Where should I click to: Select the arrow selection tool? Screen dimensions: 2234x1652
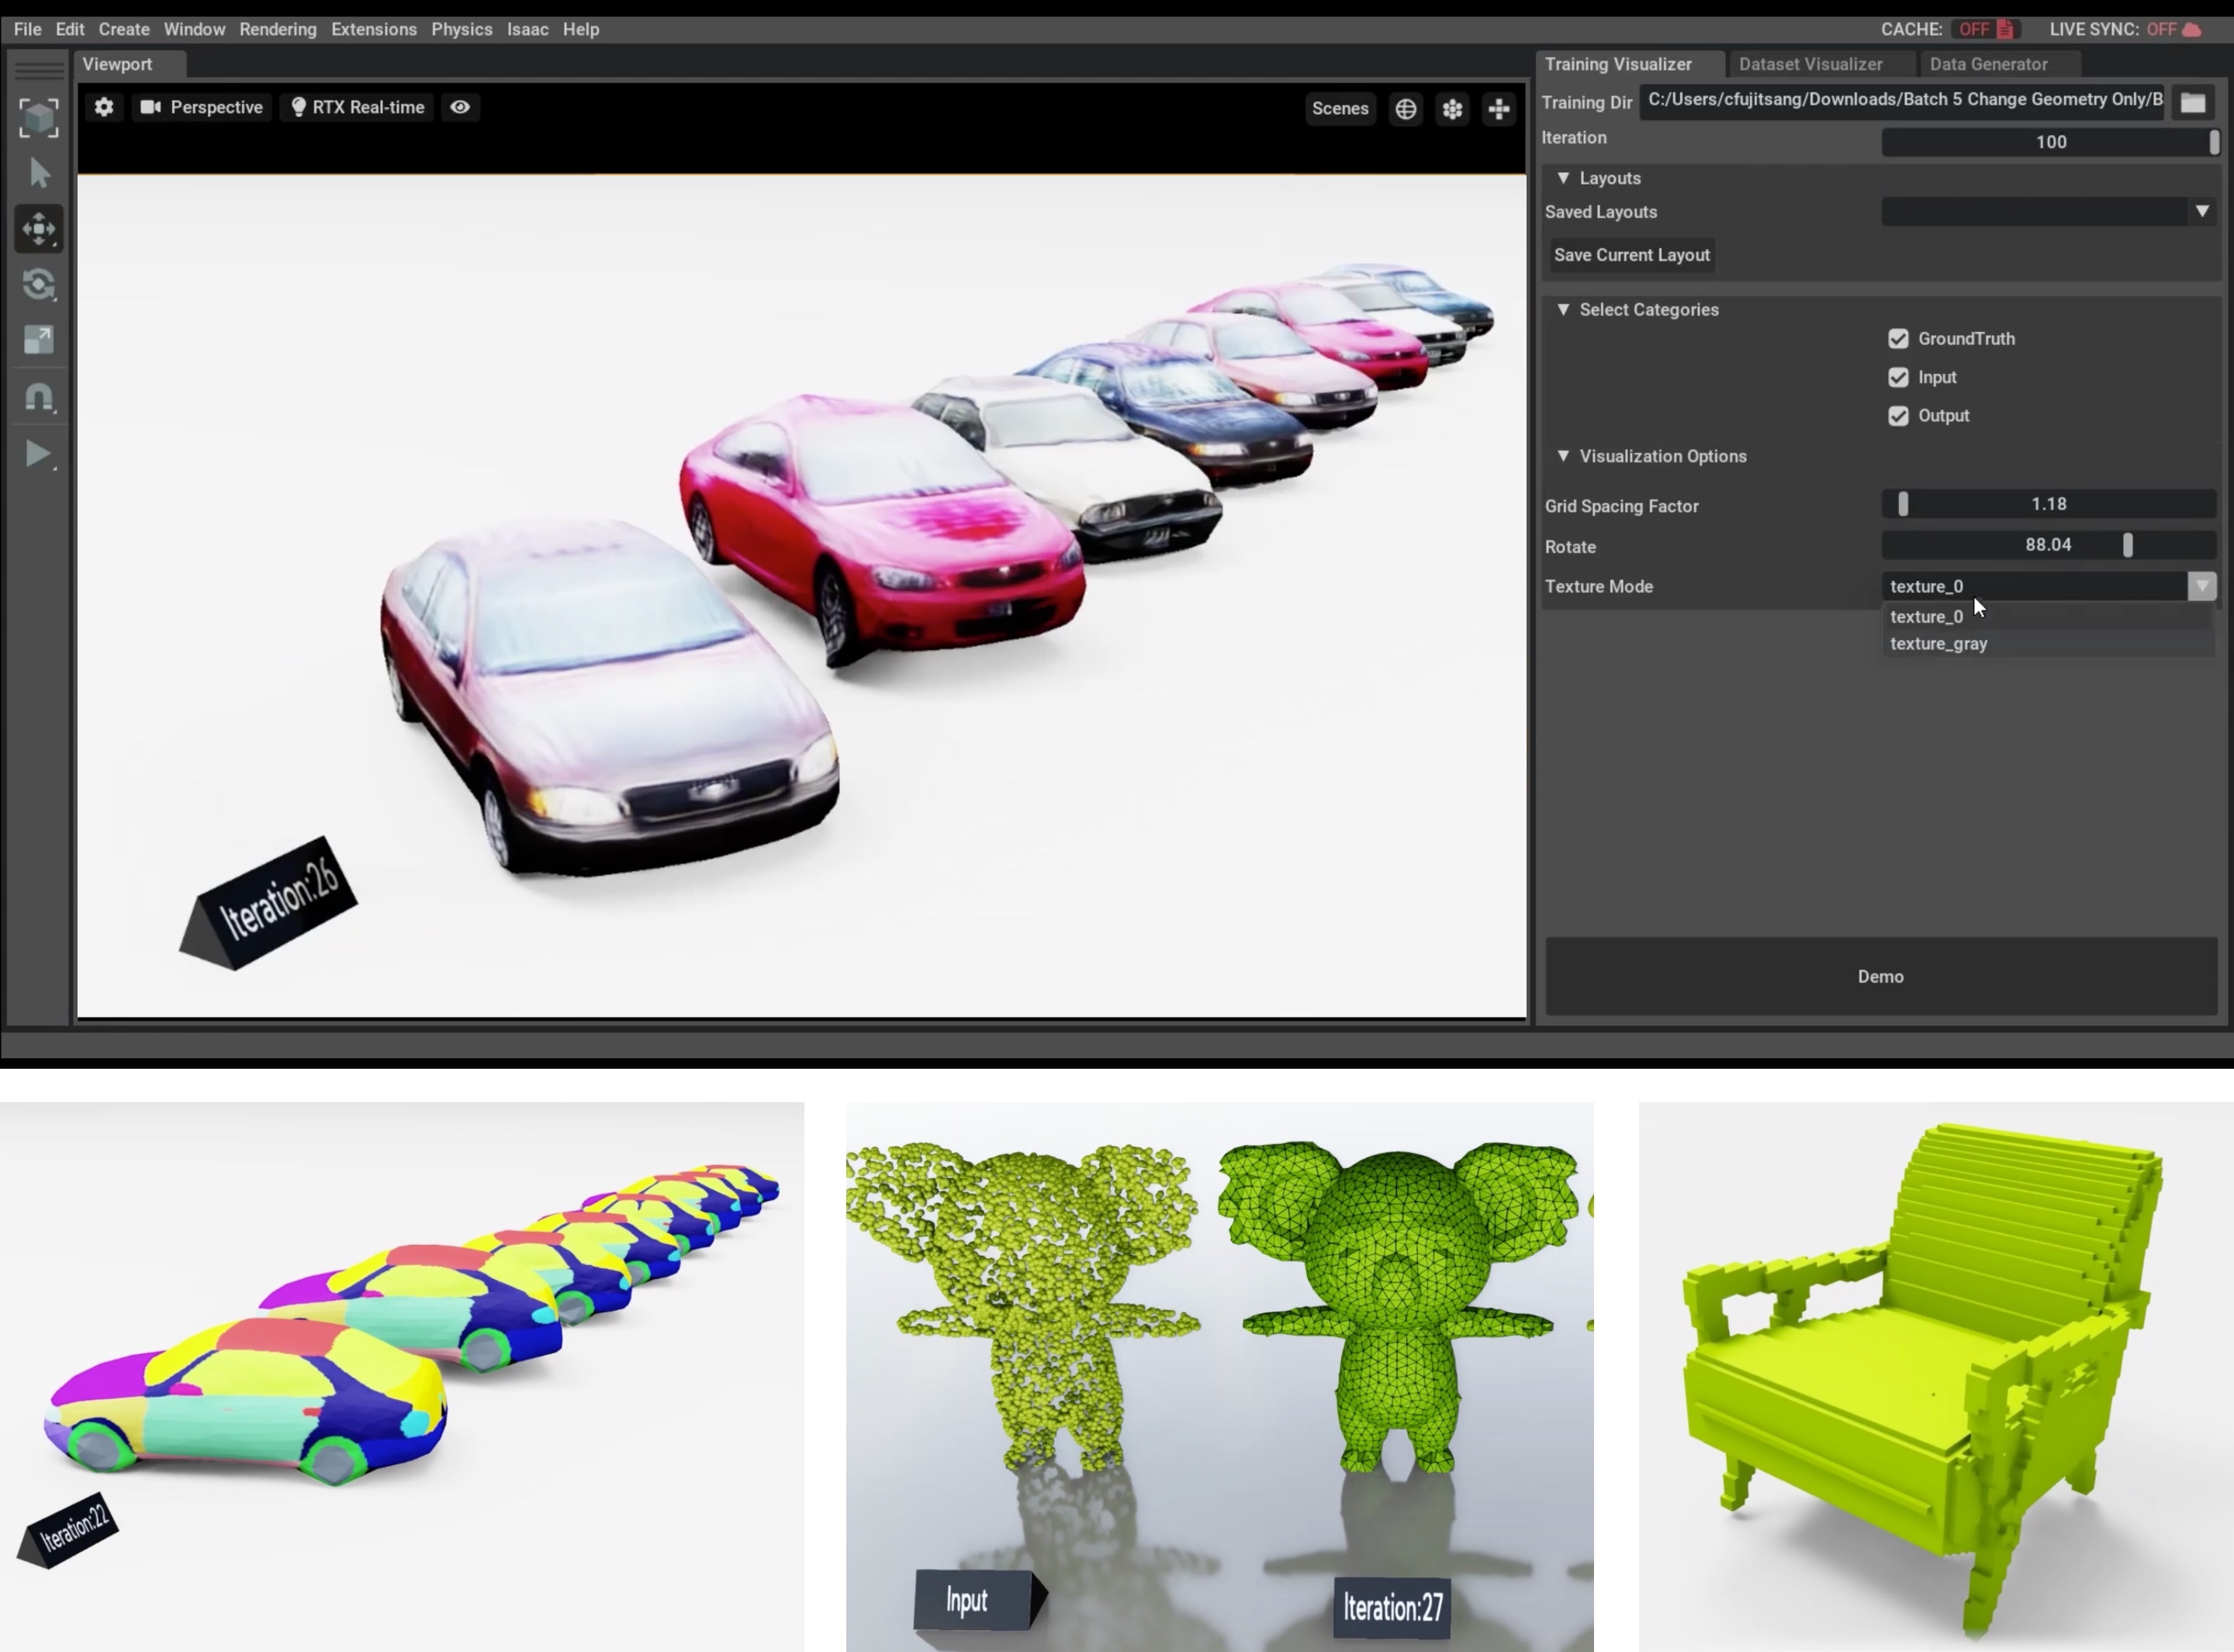[39, 173]
